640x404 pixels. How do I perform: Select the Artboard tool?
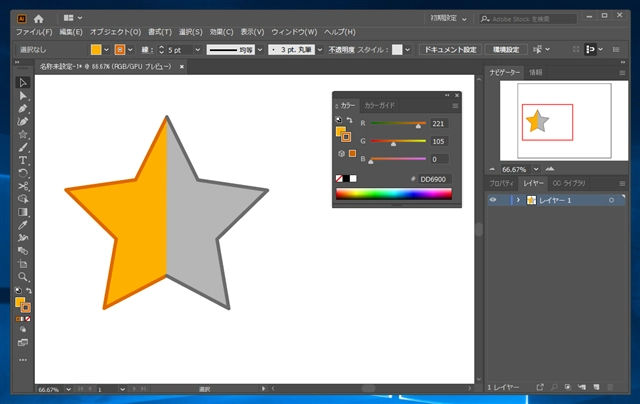pos(23,264)
